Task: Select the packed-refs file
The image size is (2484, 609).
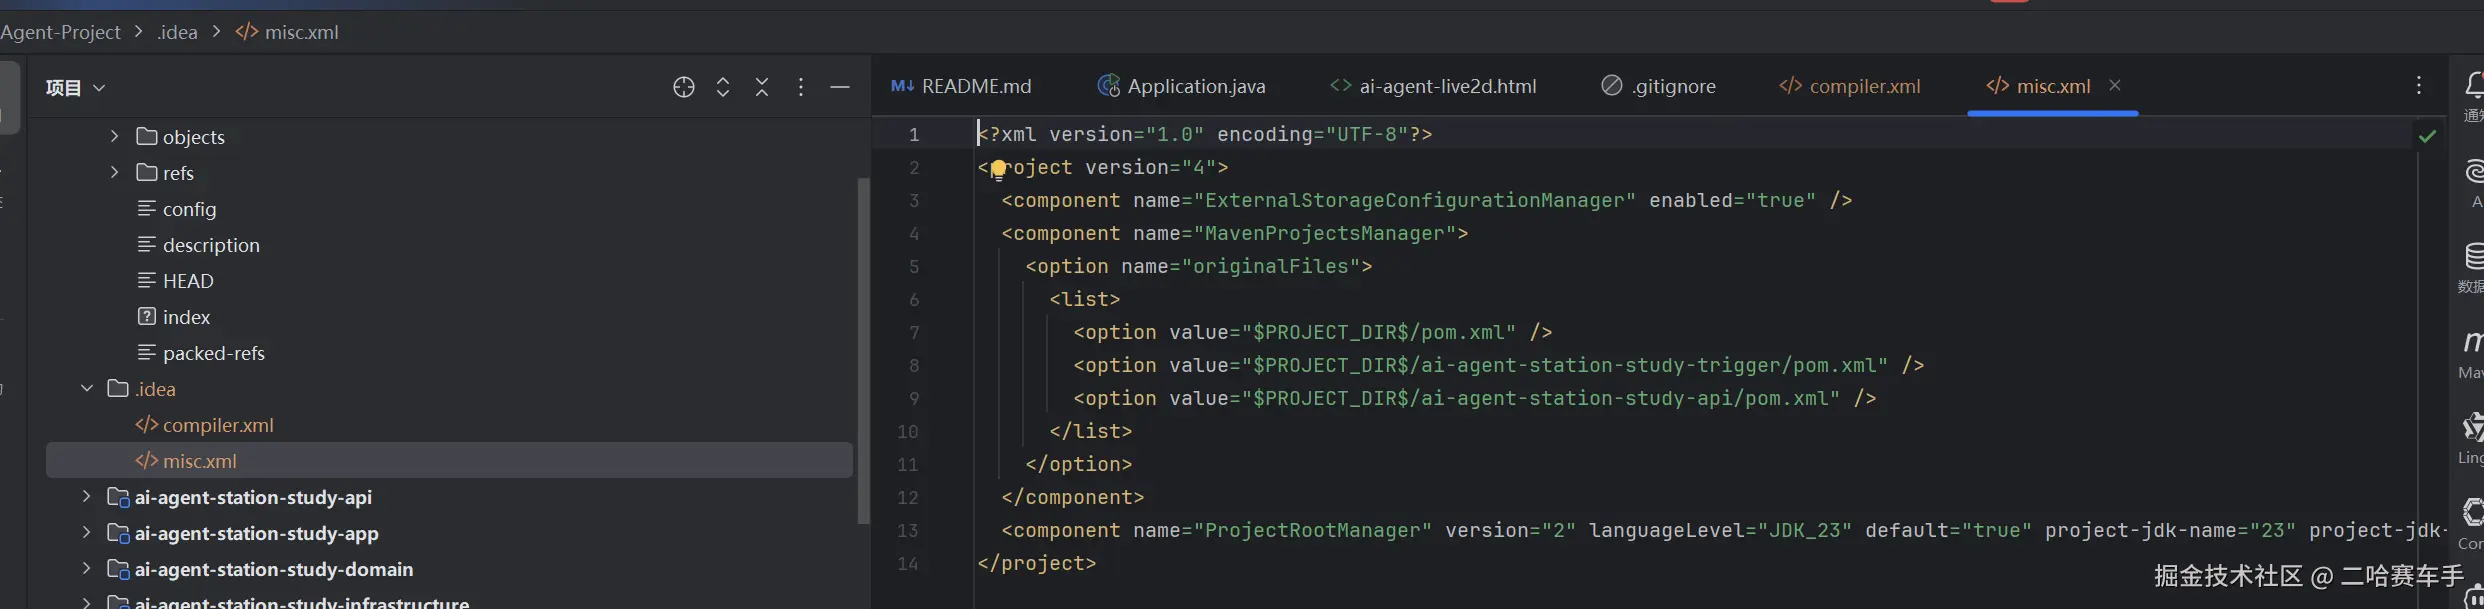Action: pos(213,353)
